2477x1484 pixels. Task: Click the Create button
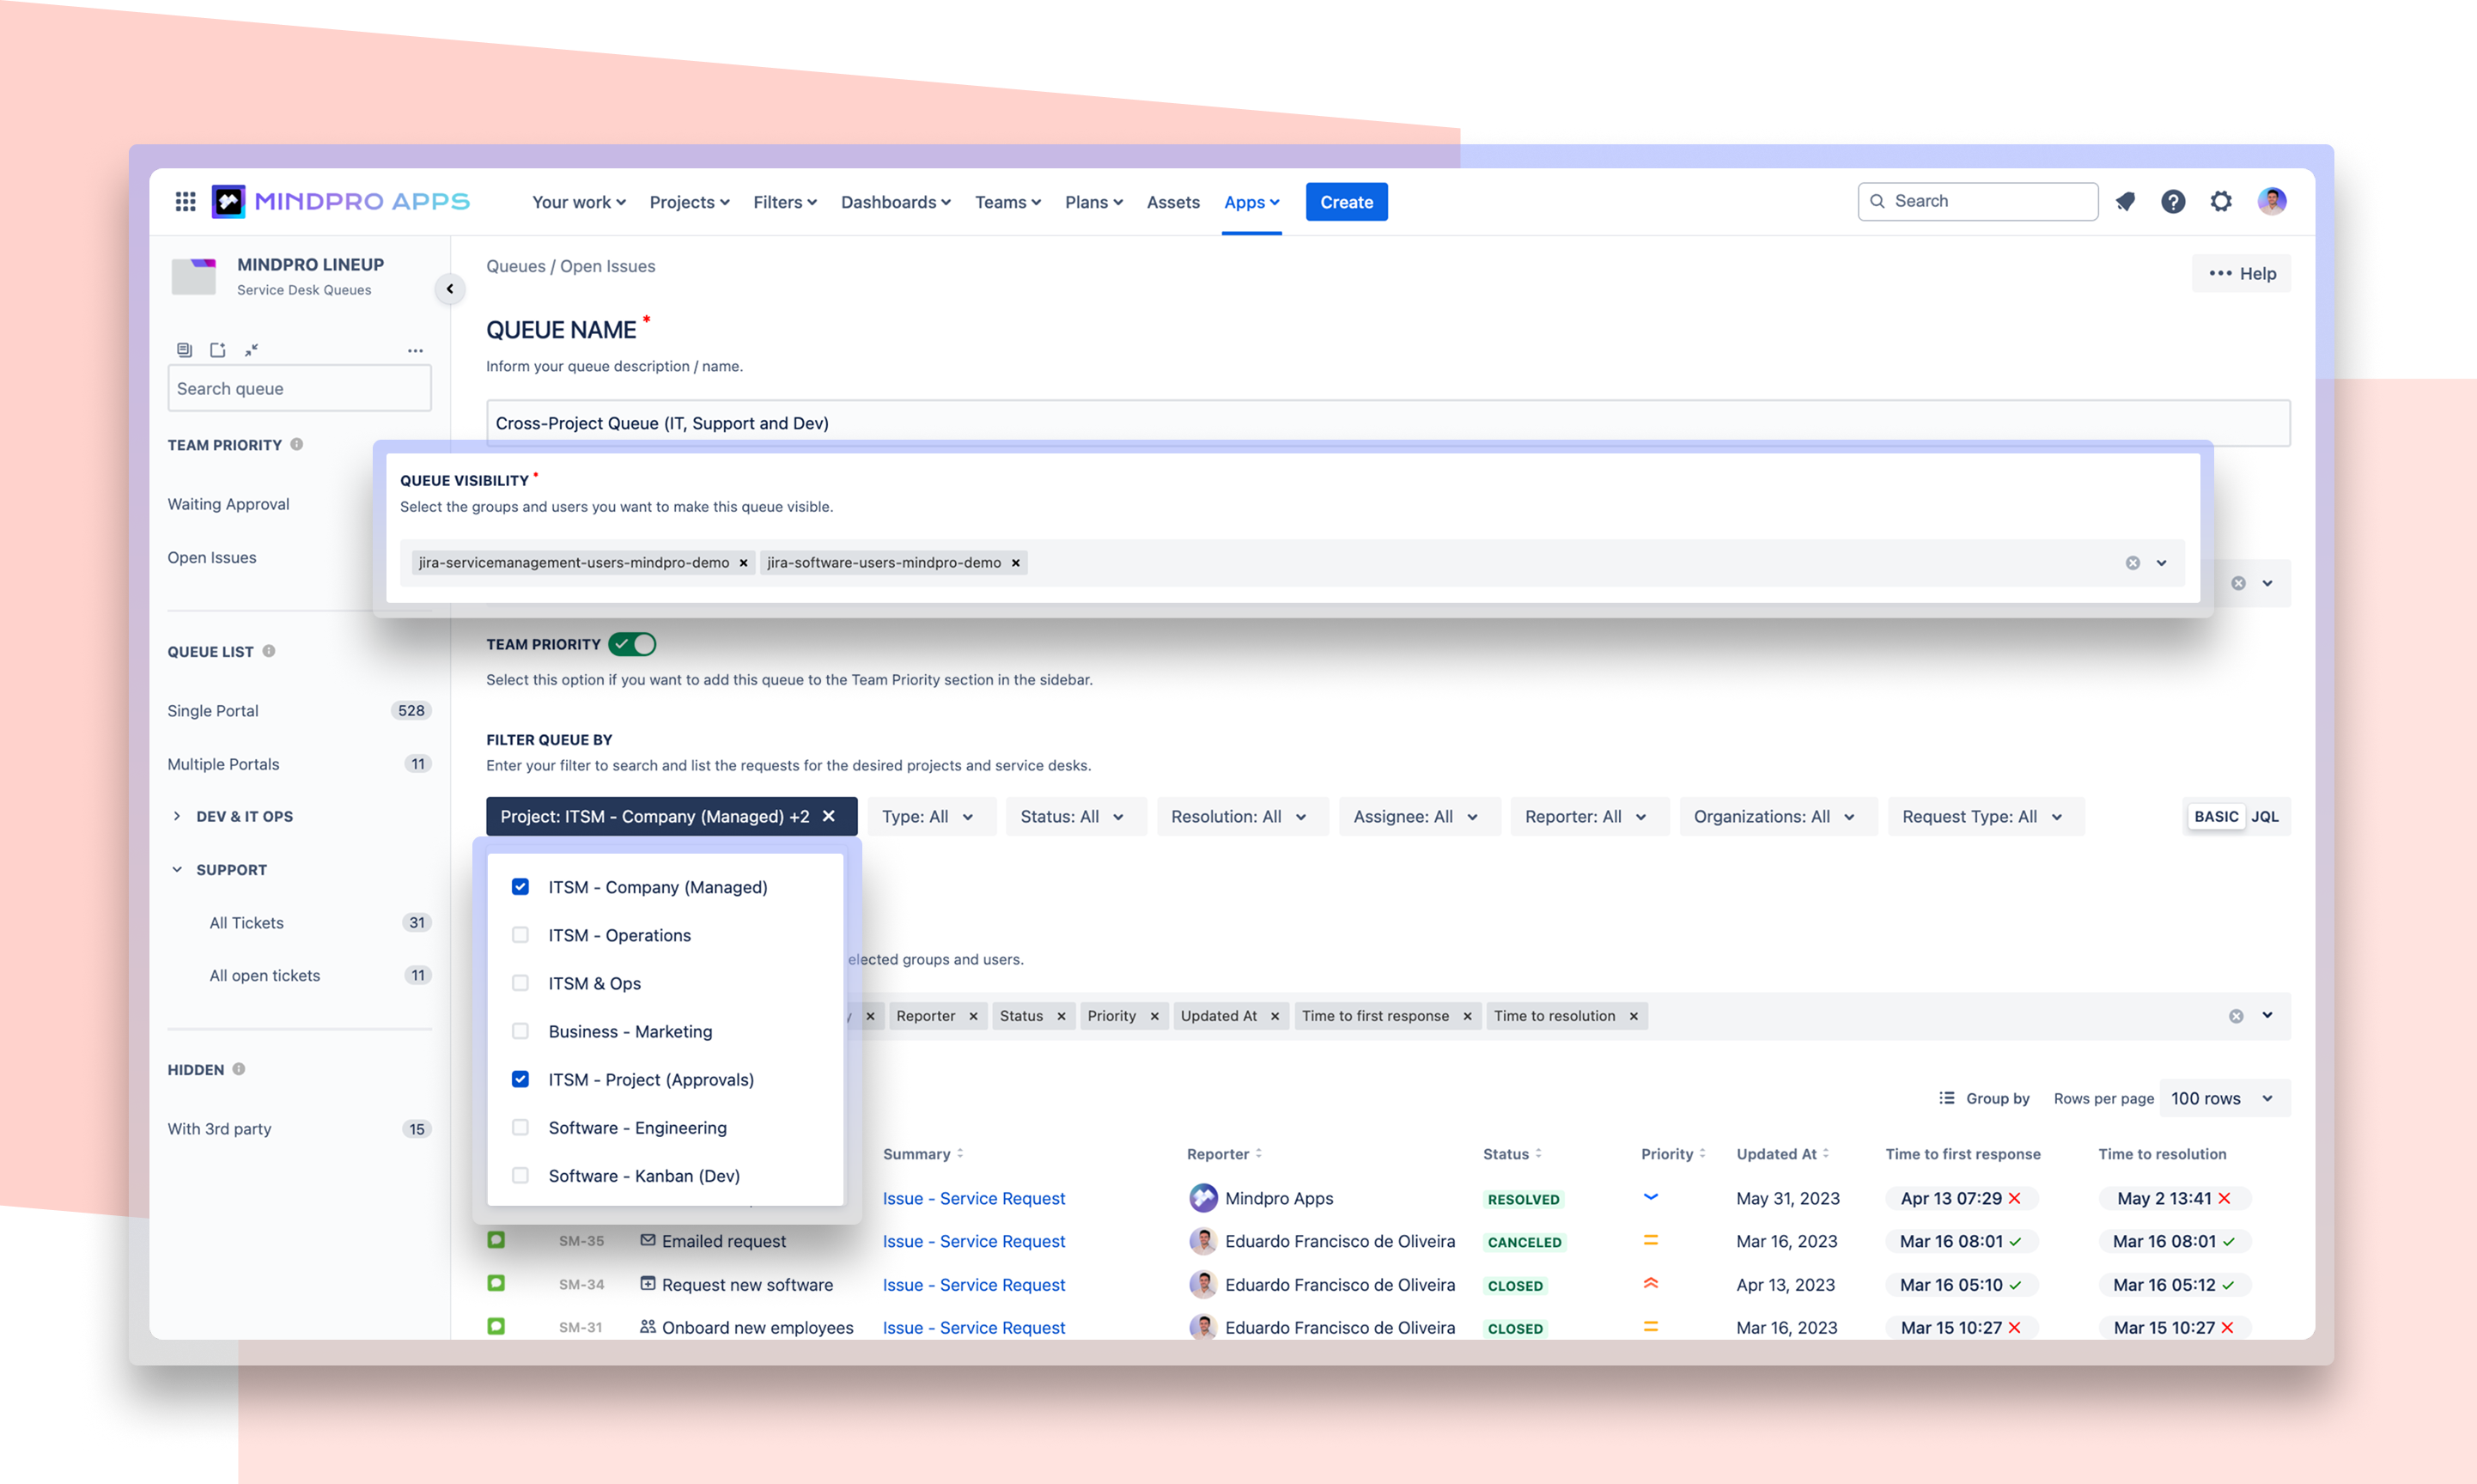1346,202
